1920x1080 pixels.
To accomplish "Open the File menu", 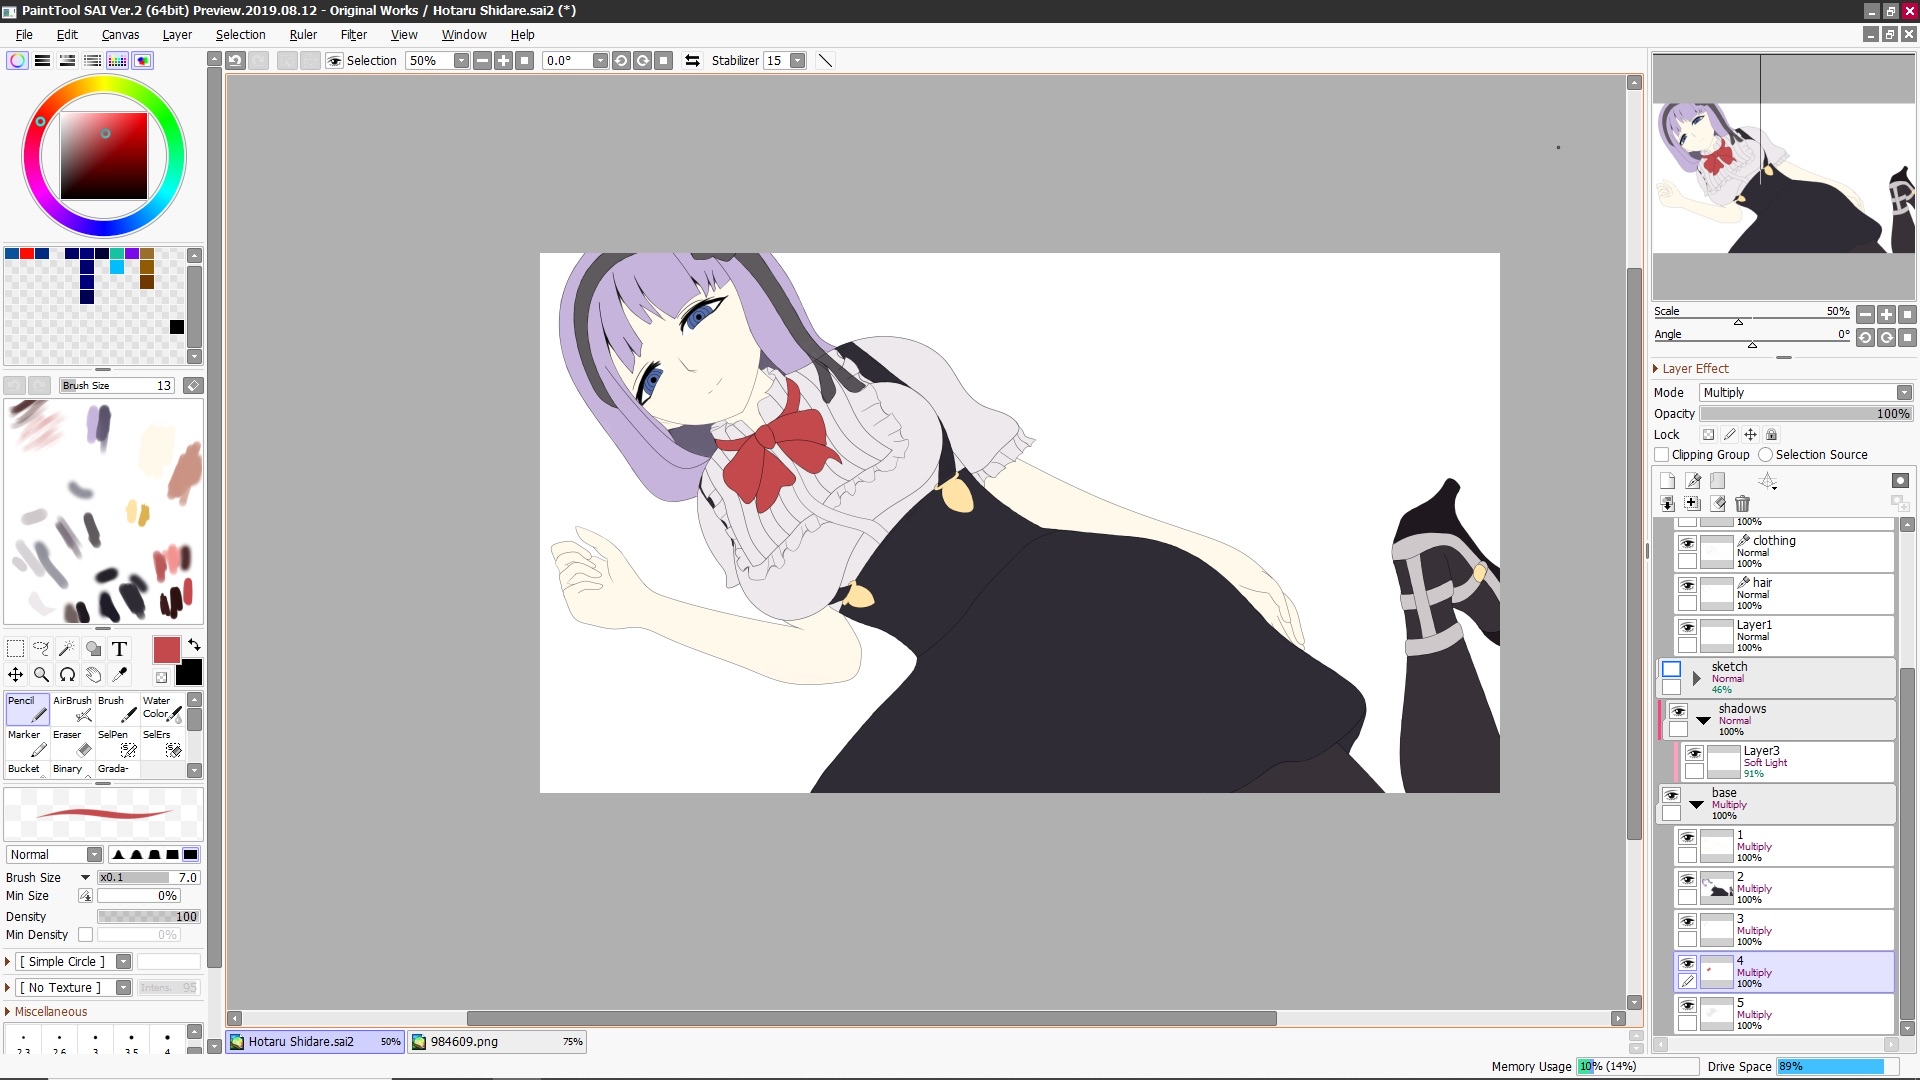I will 24,35.
